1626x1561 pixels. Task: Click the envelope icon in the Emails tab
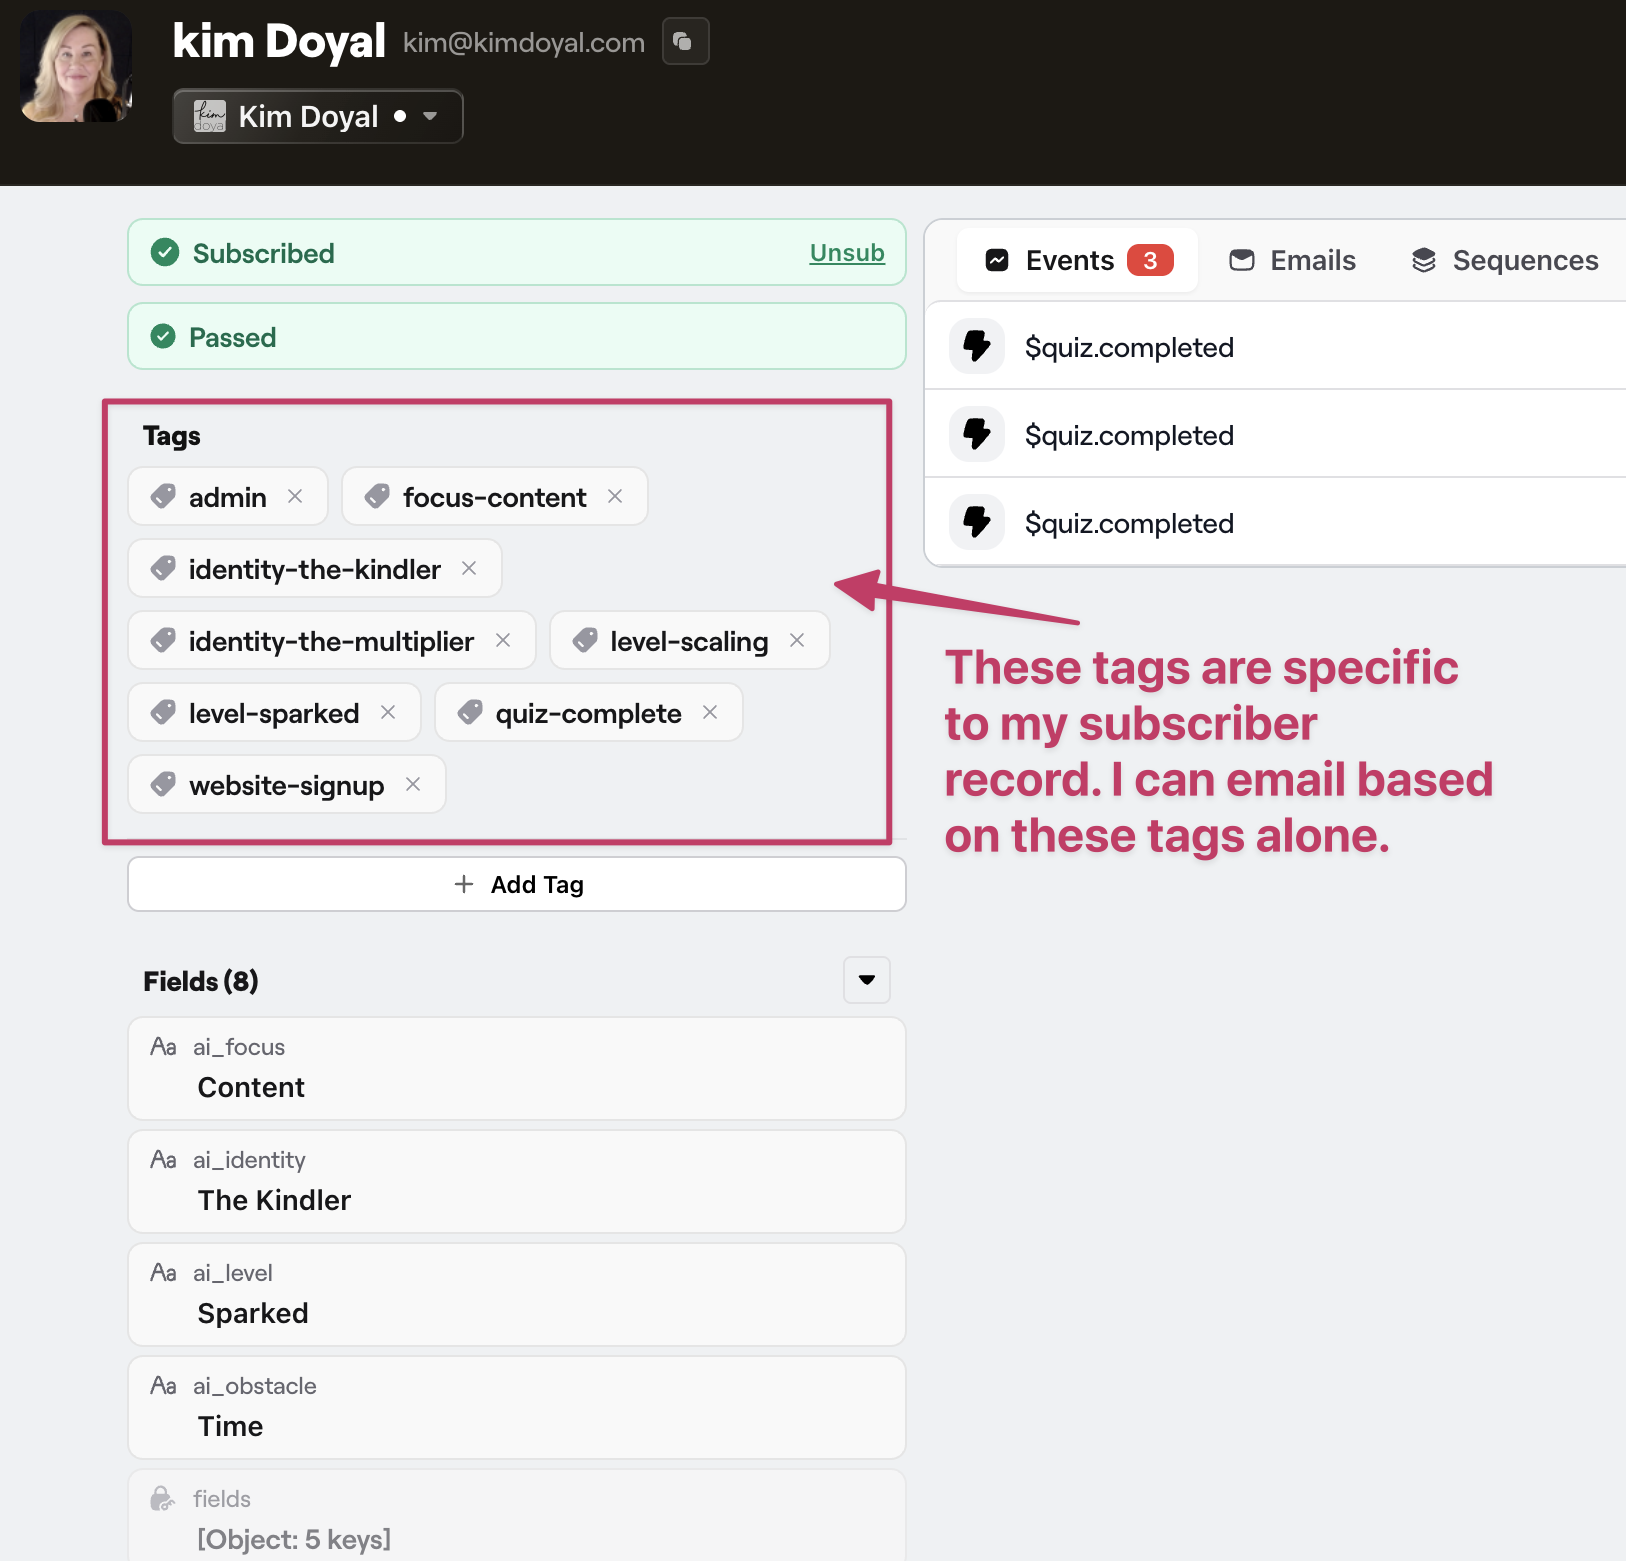pos(1241,260)
